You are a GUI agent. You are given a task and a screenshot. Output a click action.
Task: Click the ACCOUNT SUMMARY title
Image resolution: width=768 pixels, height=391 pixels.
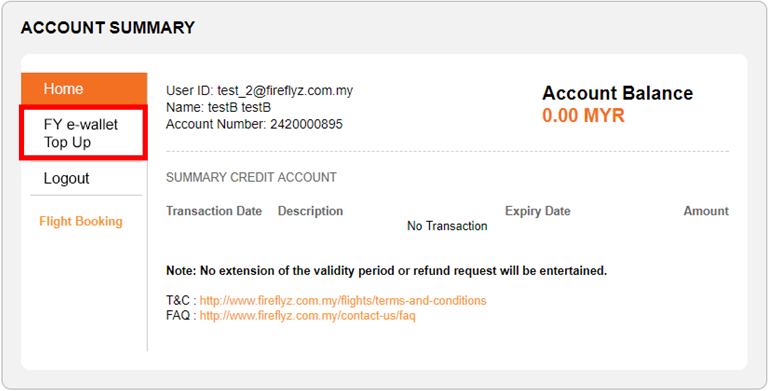pyautogui.click(x=108, y=27)
